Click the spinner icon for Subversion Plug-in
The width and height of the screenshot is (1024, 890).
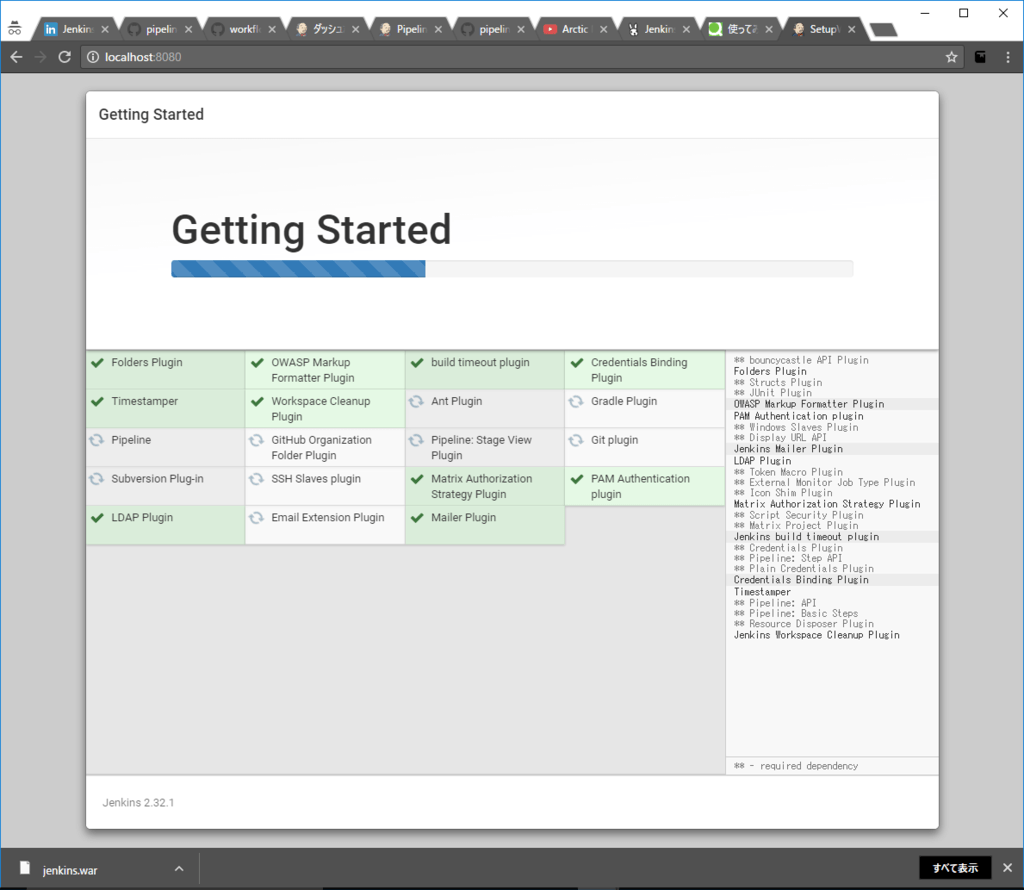point(97,479)
